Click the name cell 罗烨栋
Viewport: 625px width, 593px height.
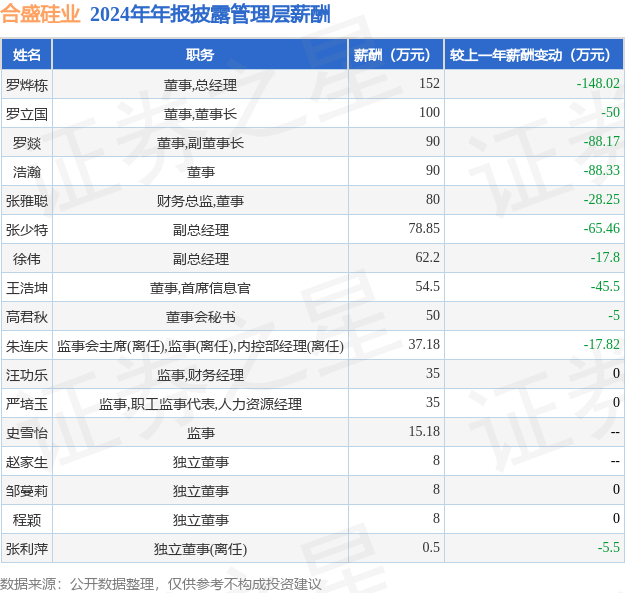click(27, 85)
